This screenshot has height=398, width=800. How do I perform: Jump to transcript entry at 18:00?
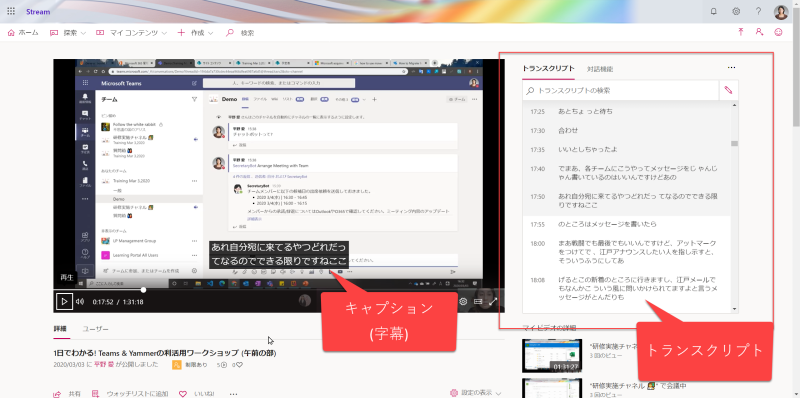(x=627, y=252)
